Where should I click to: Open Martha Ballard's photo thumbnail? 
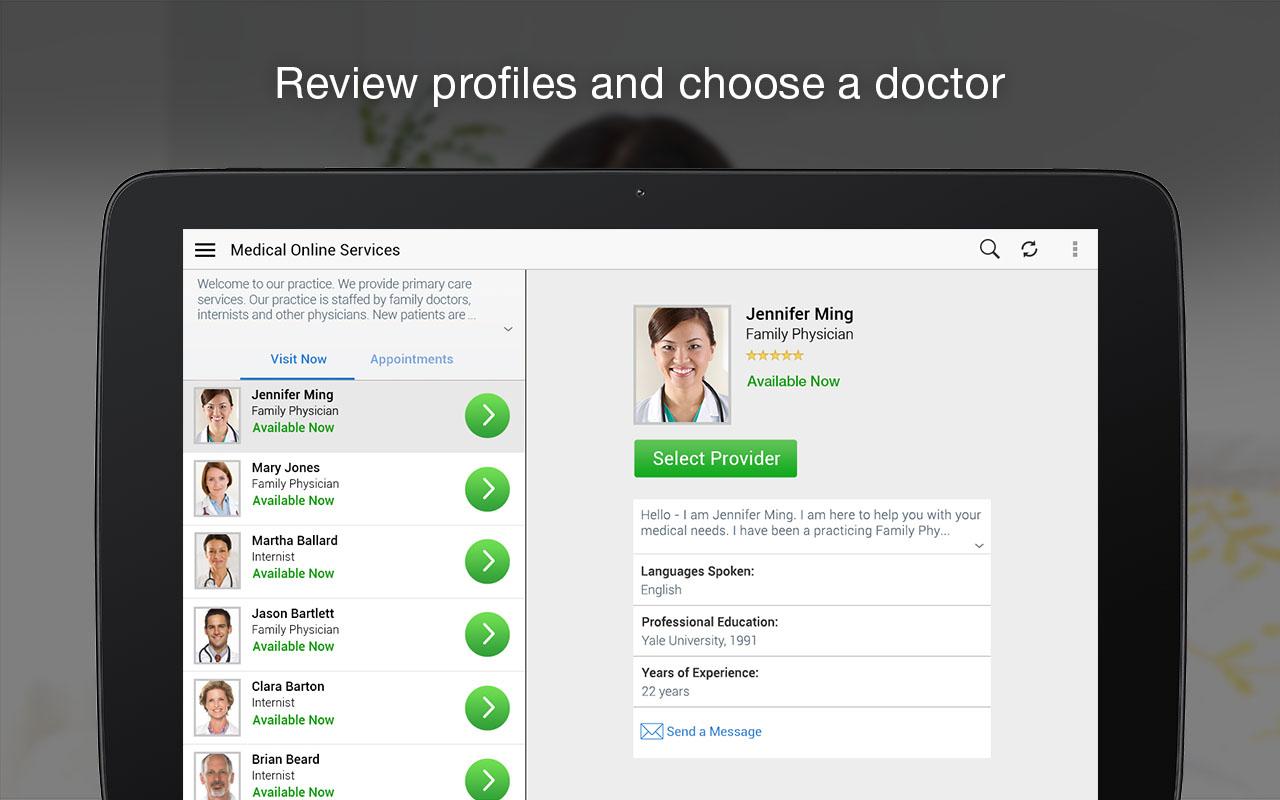[x=217, y=561]
